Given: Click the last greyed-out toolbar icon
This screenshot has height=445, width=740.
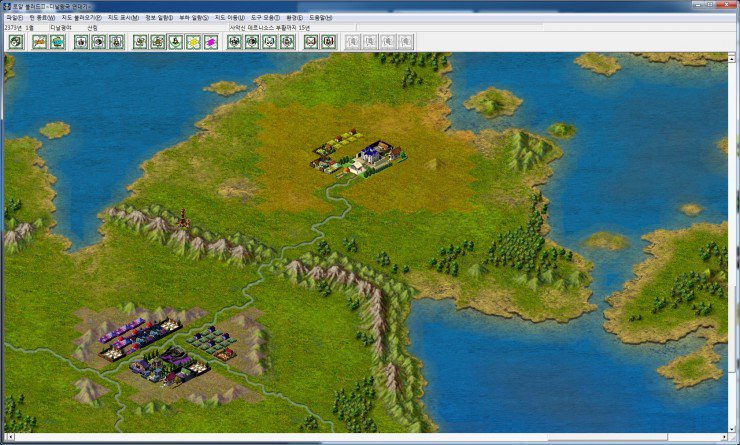Looking at the screenshot, I should pyautogui.click(x=406, y=42).
